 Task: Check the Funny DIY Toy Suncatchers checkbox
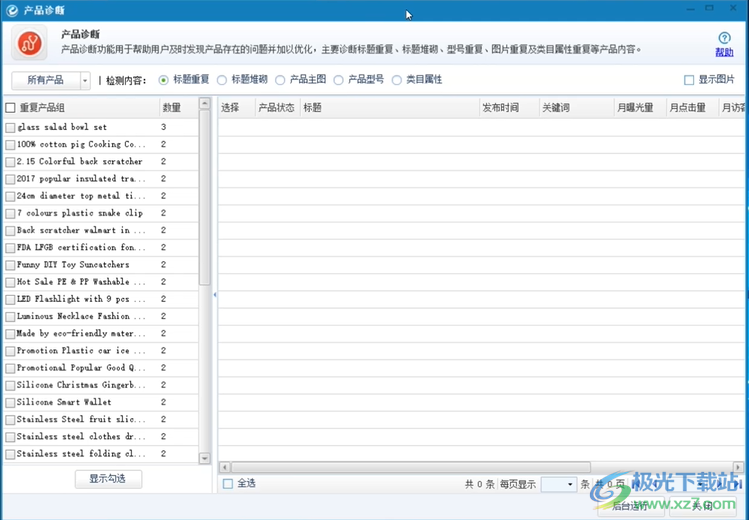click(x=11, y=265)
